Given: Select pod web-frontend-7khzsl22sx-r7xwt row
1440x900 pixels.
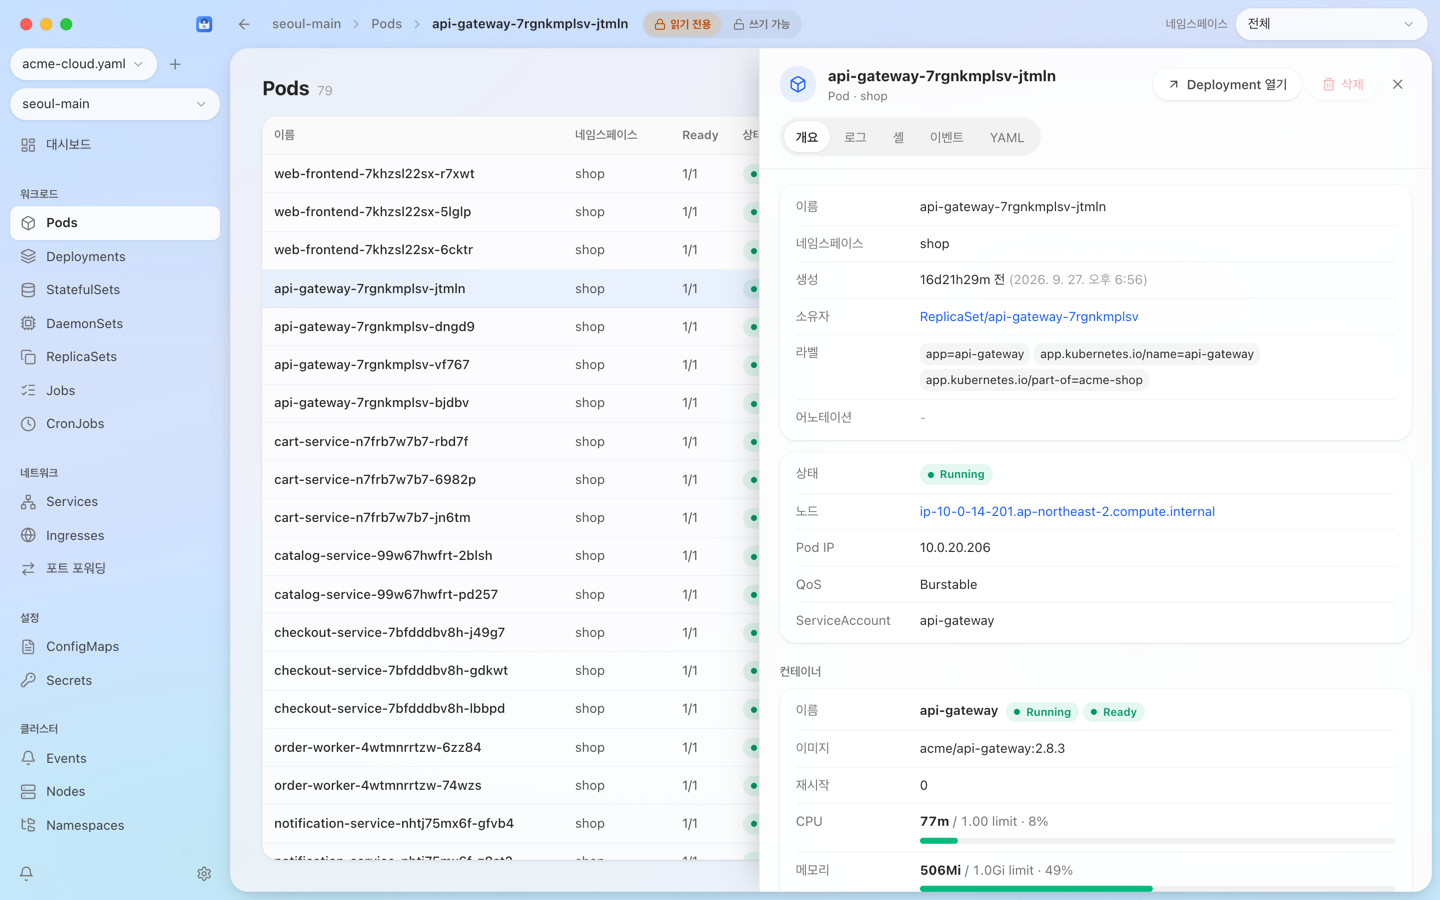Looking at the screenshot, I should click(511, 174).
